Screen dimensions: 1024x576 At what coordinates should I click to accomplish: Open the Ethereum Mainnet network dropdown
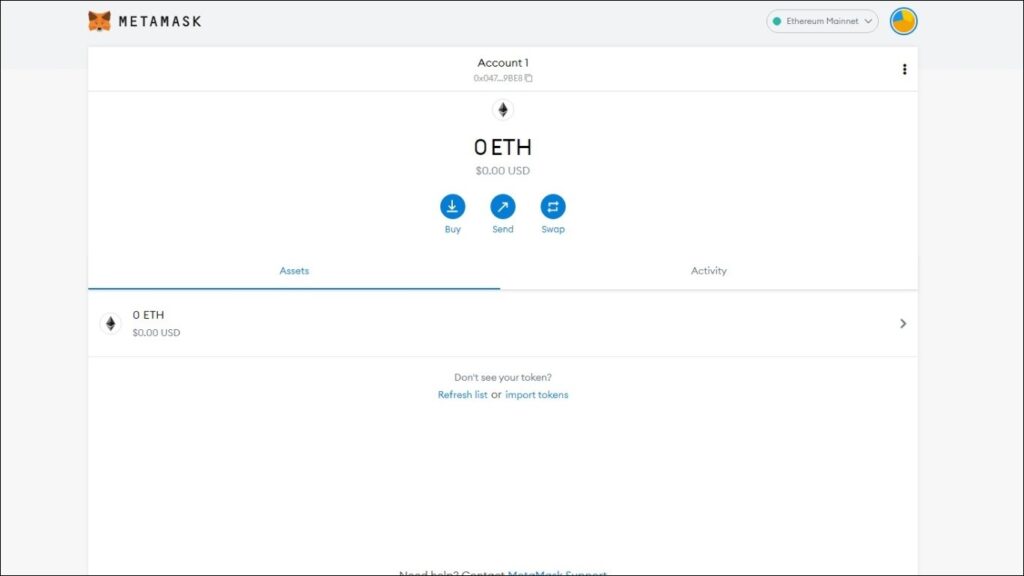[x=820, y=20]
